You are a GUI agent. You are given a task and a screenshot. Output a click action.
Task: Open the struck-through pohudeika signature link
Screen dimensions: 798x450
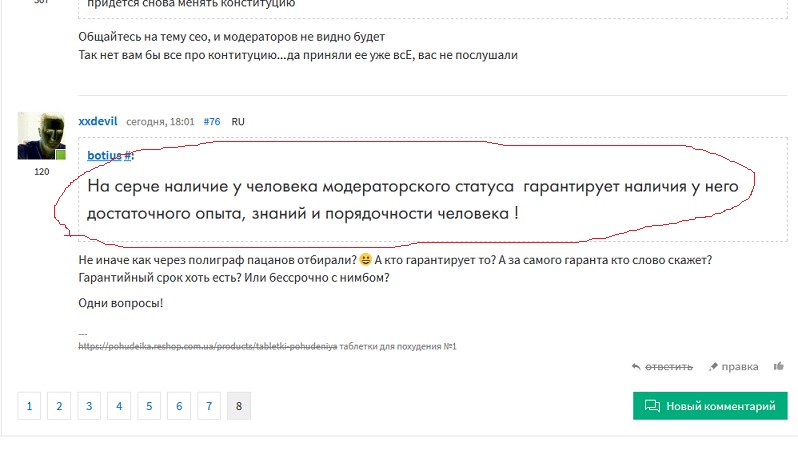(x=208, y=346)
